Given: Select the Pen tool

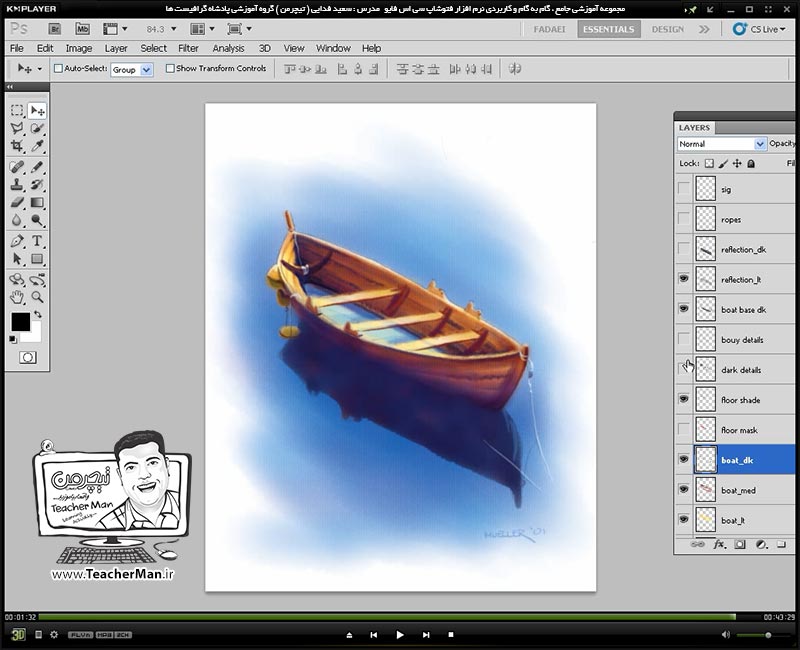Looking at the screenshot, I should [17, 241].
